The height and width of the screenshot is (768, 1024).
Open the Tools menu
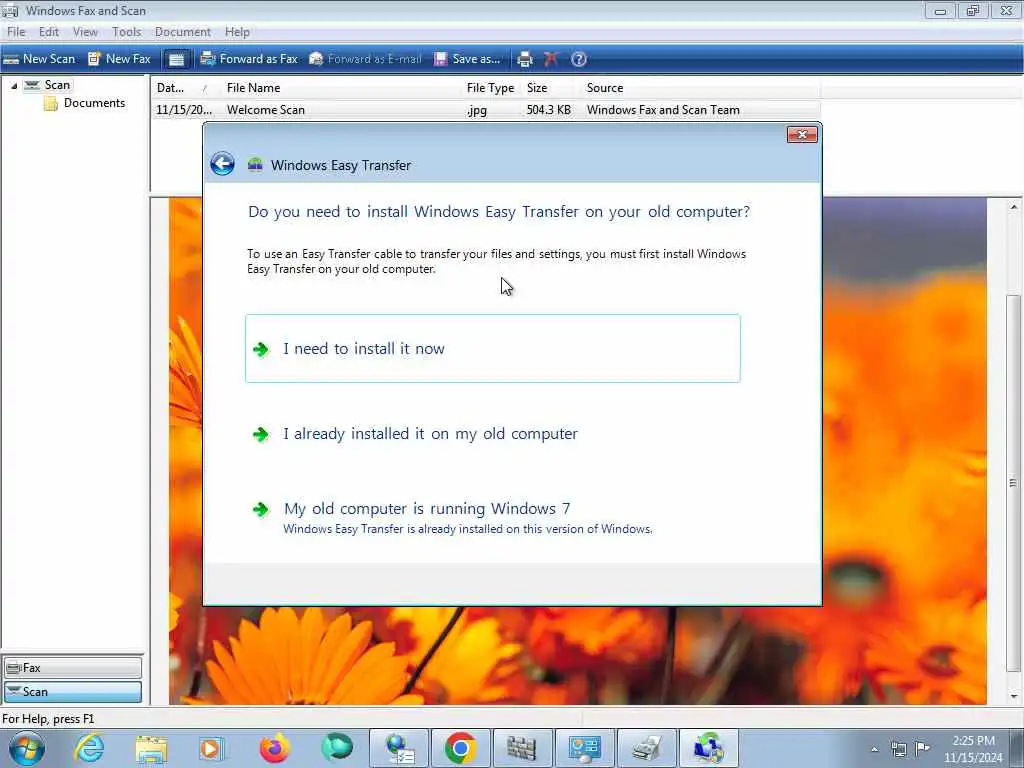click(x=127, y=32)
